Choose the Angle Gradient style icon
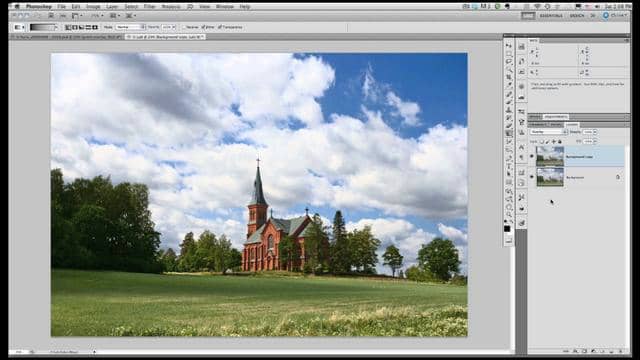 (81, 27)
